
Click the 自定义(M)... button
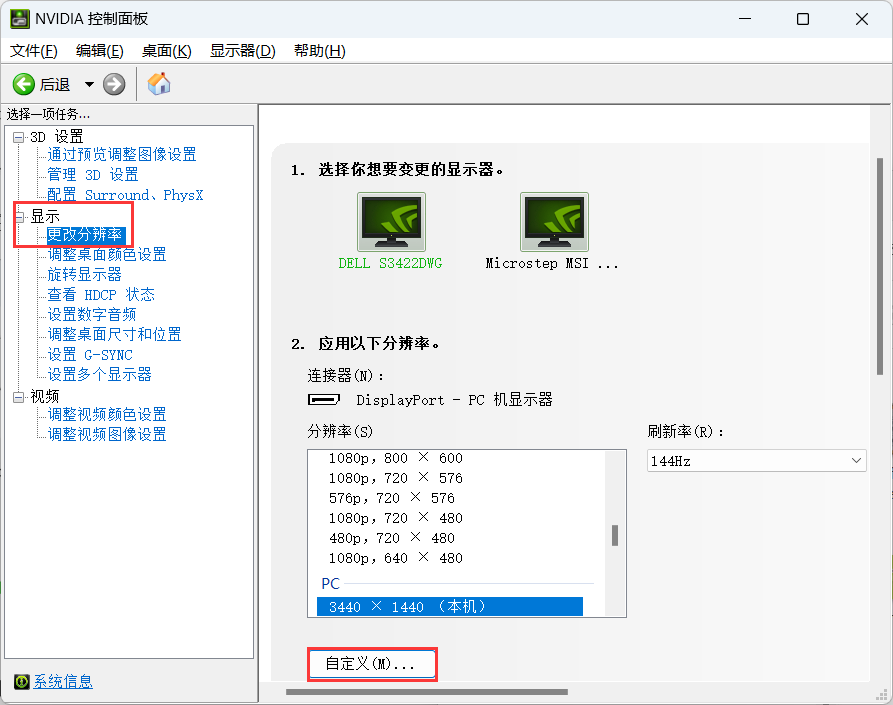tap(372, 664)
